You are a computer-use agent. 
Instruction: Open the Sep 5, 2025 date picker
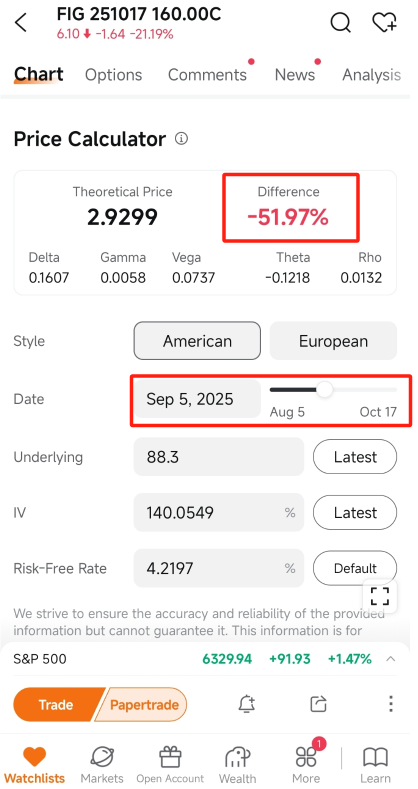point(197,399)
